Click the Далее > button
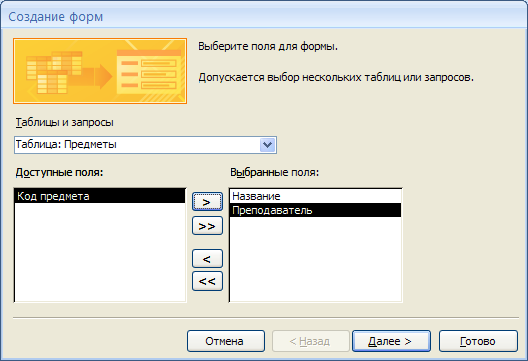528x361 pixels. tap(391, 341)
